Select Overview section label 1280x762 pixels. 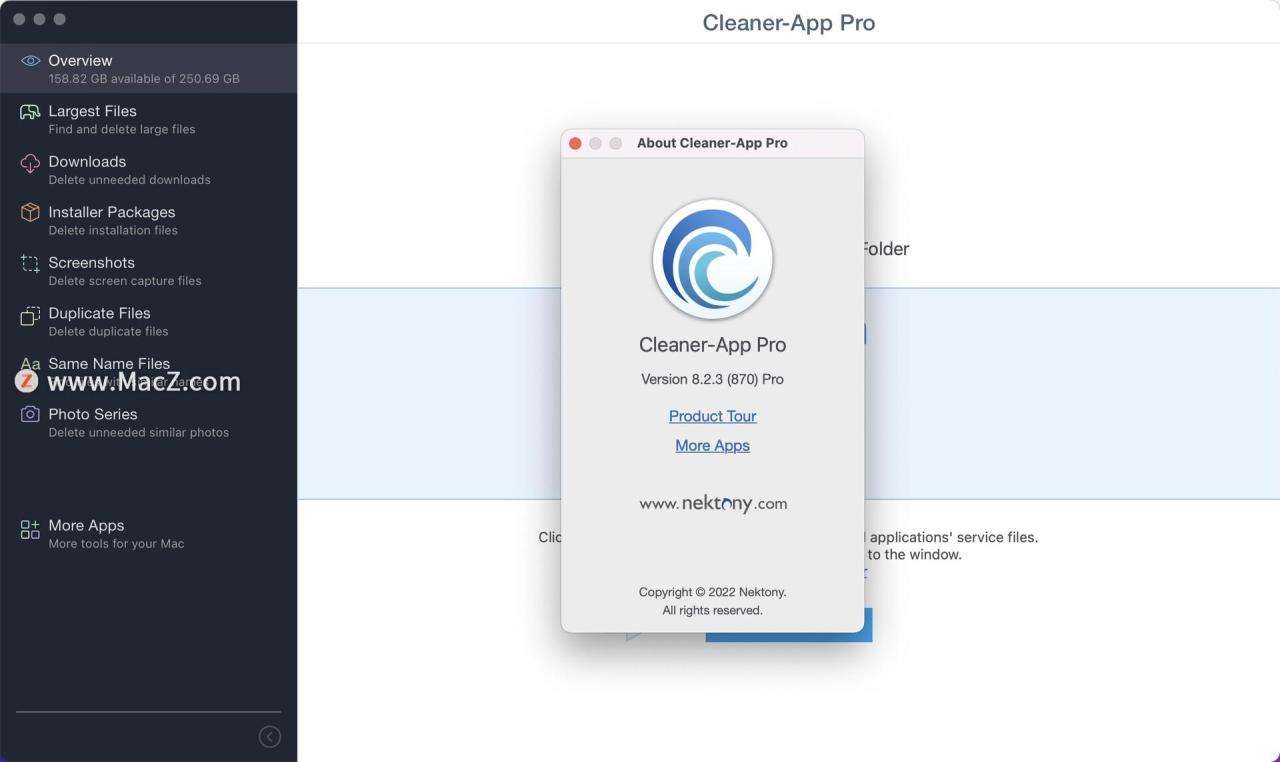click(x=80, y=61)
